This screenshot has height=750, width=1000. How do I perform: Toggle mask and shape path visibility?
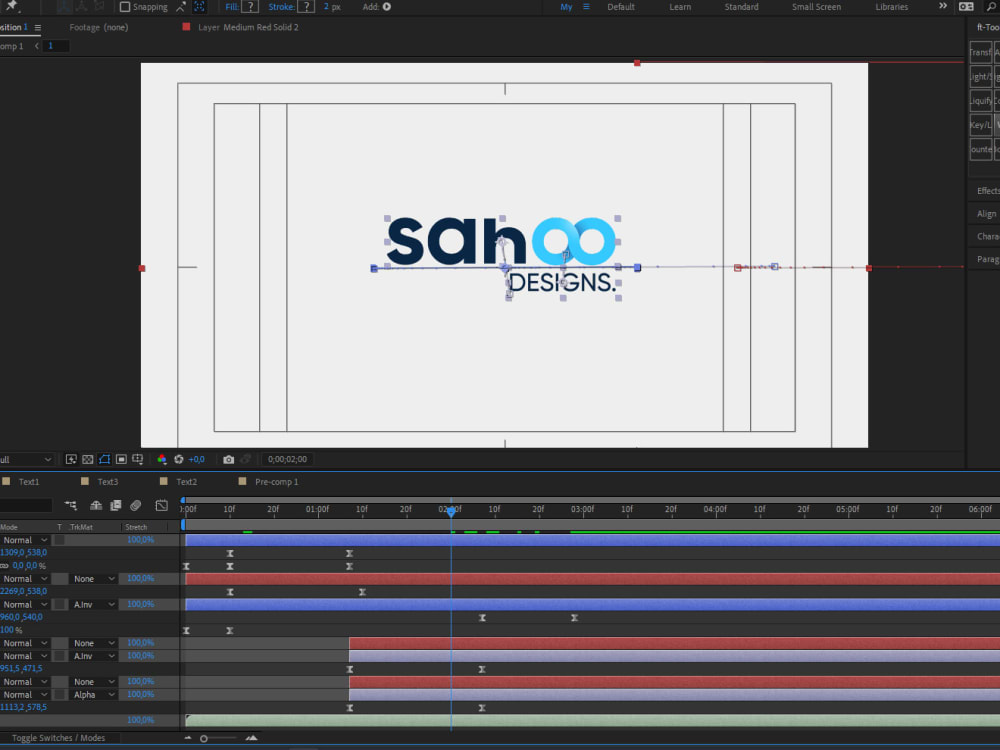[x=104, y=459]
